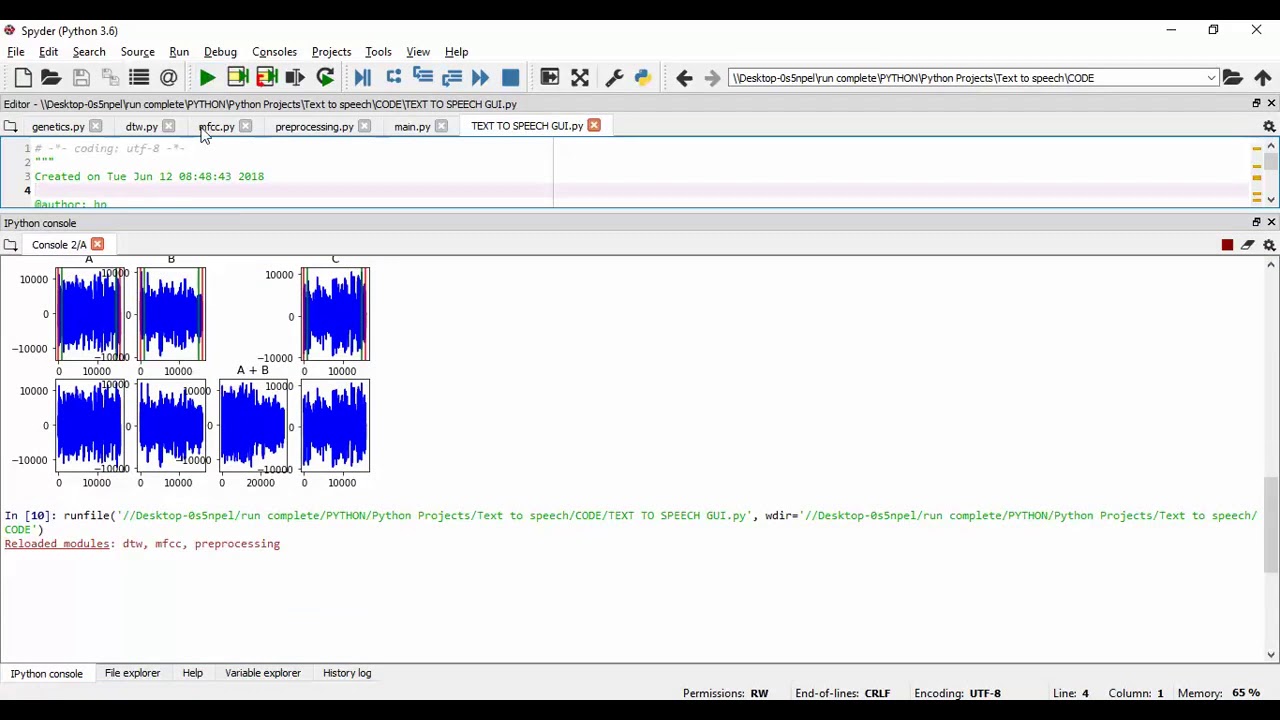Switch to the Variable explorer tab
1280x720 pixels.
click(x=262, y=673)
